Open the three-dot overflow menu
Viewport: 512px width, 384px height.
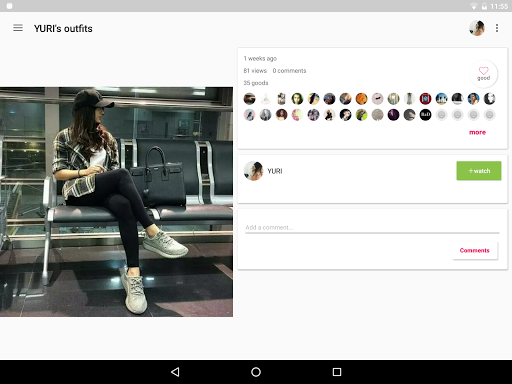click(x=497, y=28)
